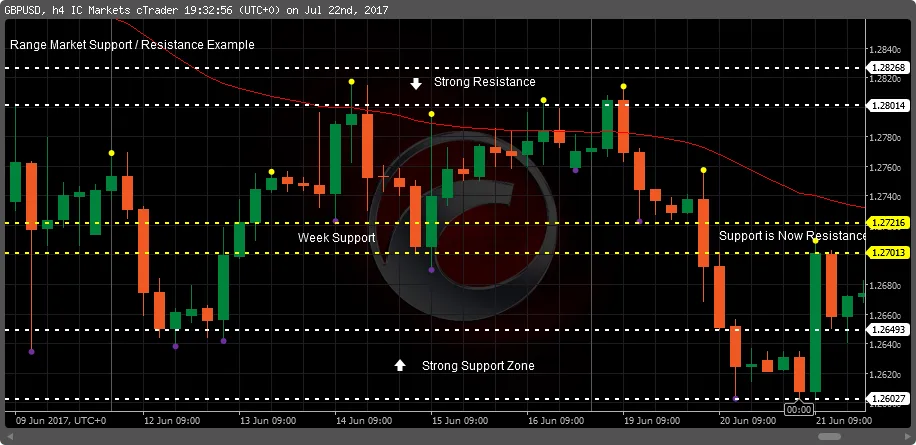Click the 1.2620 price axis value
The image size is (916, 445).
886,374
